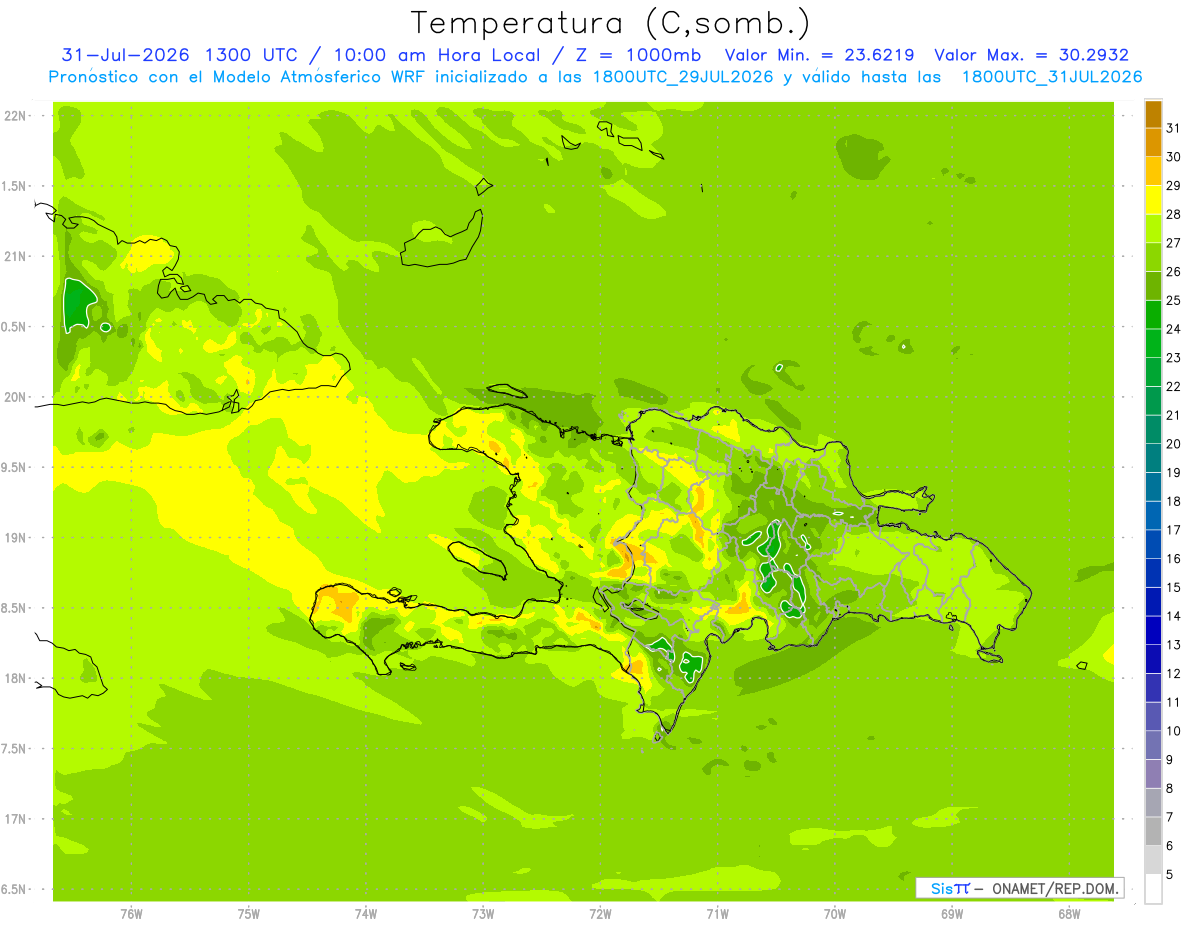
Task: Click the legend value '25'
Action: [x=1173, y=300]
